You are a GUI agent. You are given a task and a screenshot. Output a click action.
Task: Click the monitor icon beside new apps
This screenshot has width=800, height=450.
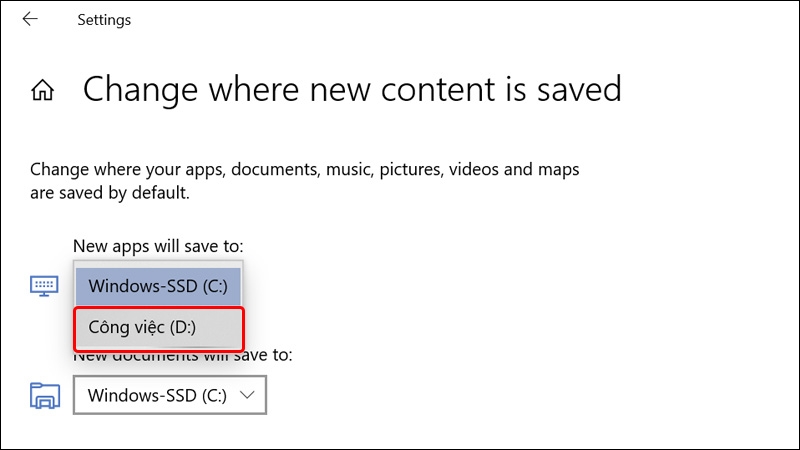[44, 286]
